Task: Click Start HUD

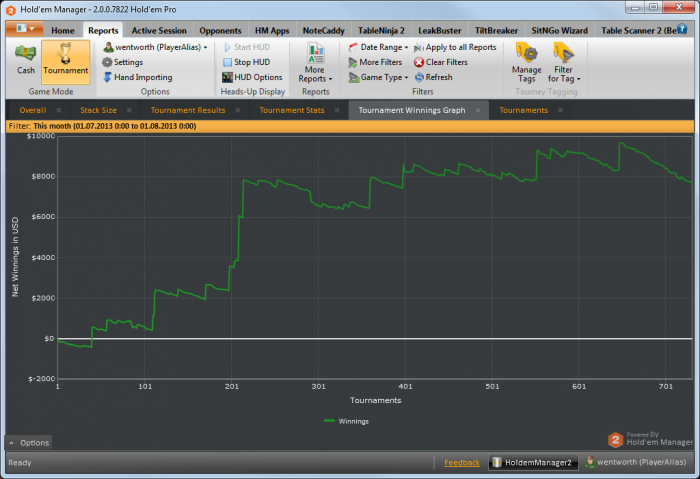Action: [247, 47]
